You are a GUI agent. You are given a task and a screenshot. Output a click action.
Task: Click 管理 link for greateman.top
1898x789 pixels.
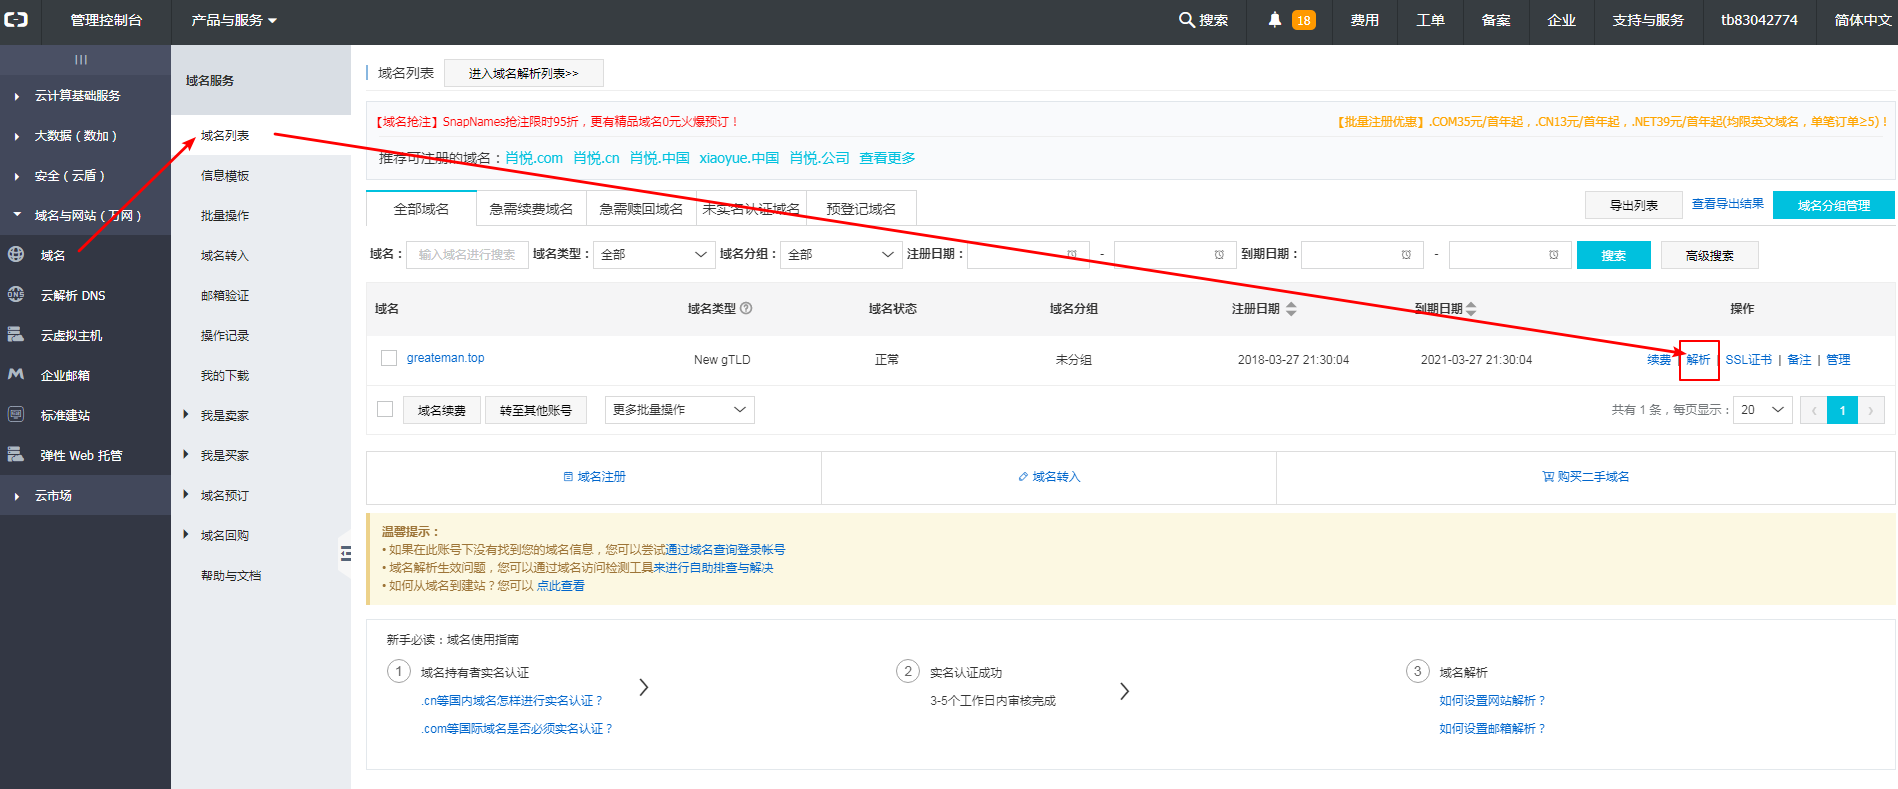coord(1838,360)
